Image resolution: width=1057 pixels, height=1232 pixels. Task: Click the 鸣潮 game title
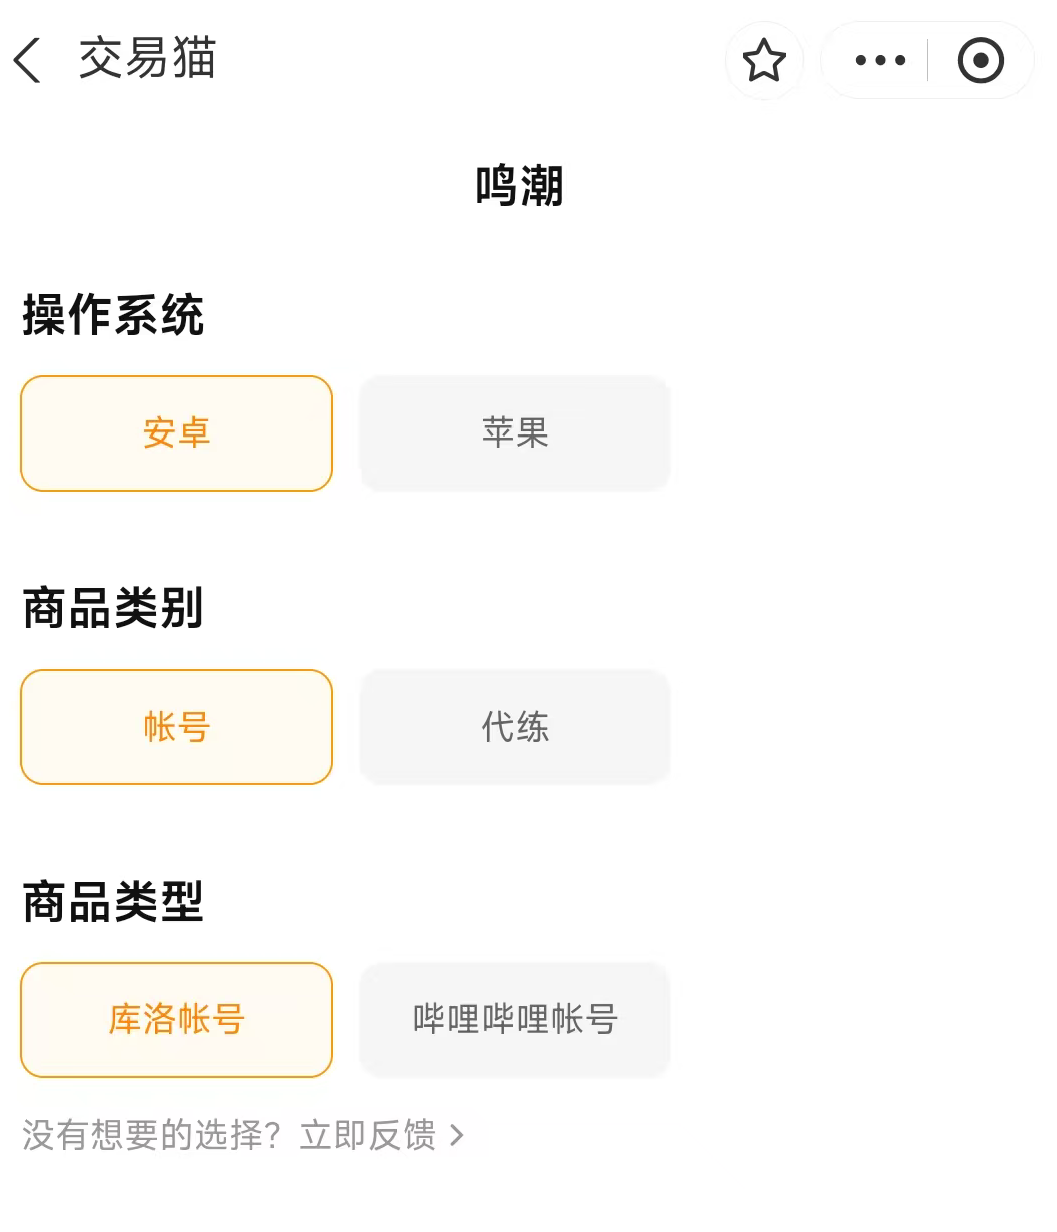coord(519,186)
